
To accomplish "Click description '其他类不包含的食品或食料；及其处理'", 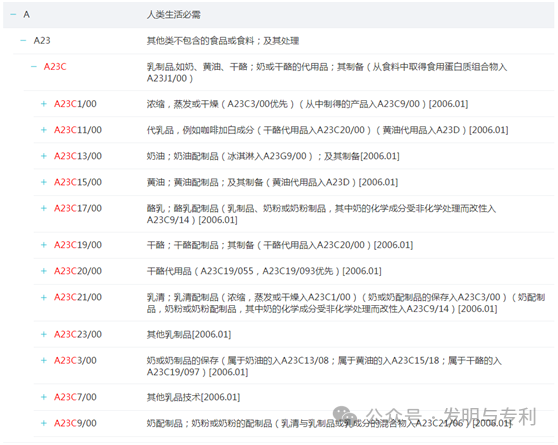I will [x=223, y=41].
